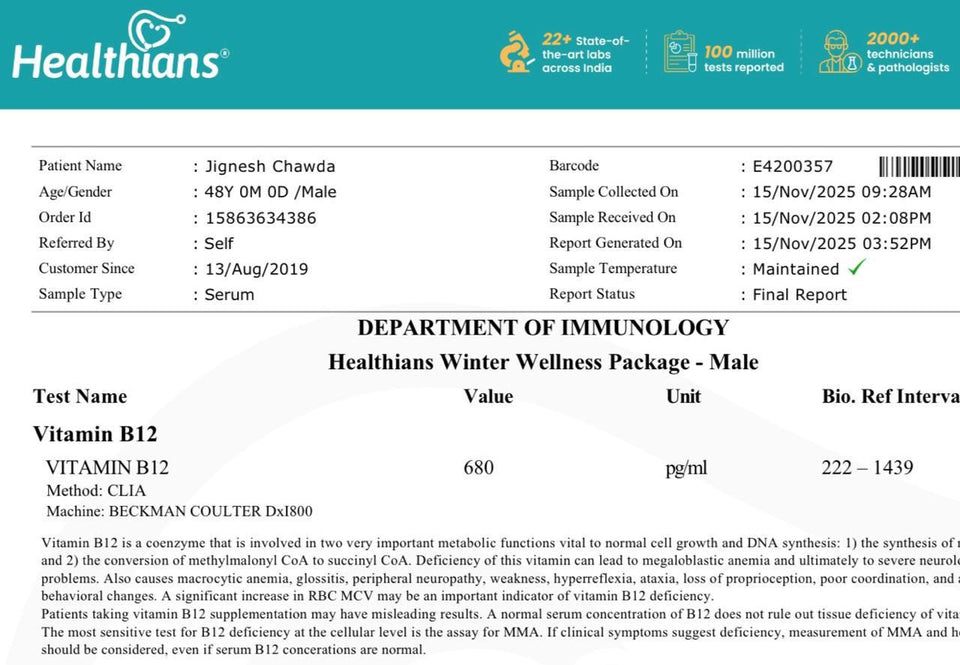
Task: Click the reference interval 222 – 1439
Action: (x=867, y=467)
